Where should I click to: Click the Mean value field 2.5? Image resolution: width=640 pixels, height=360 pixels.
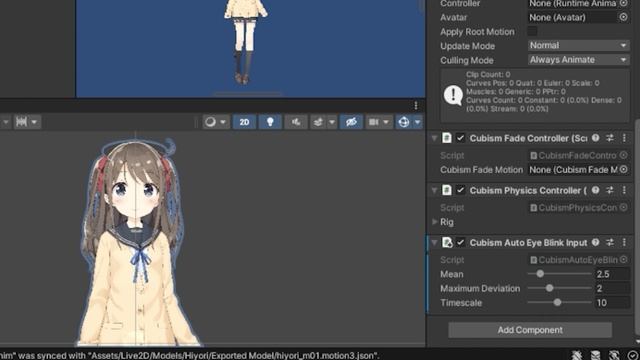tap(612, 274)
